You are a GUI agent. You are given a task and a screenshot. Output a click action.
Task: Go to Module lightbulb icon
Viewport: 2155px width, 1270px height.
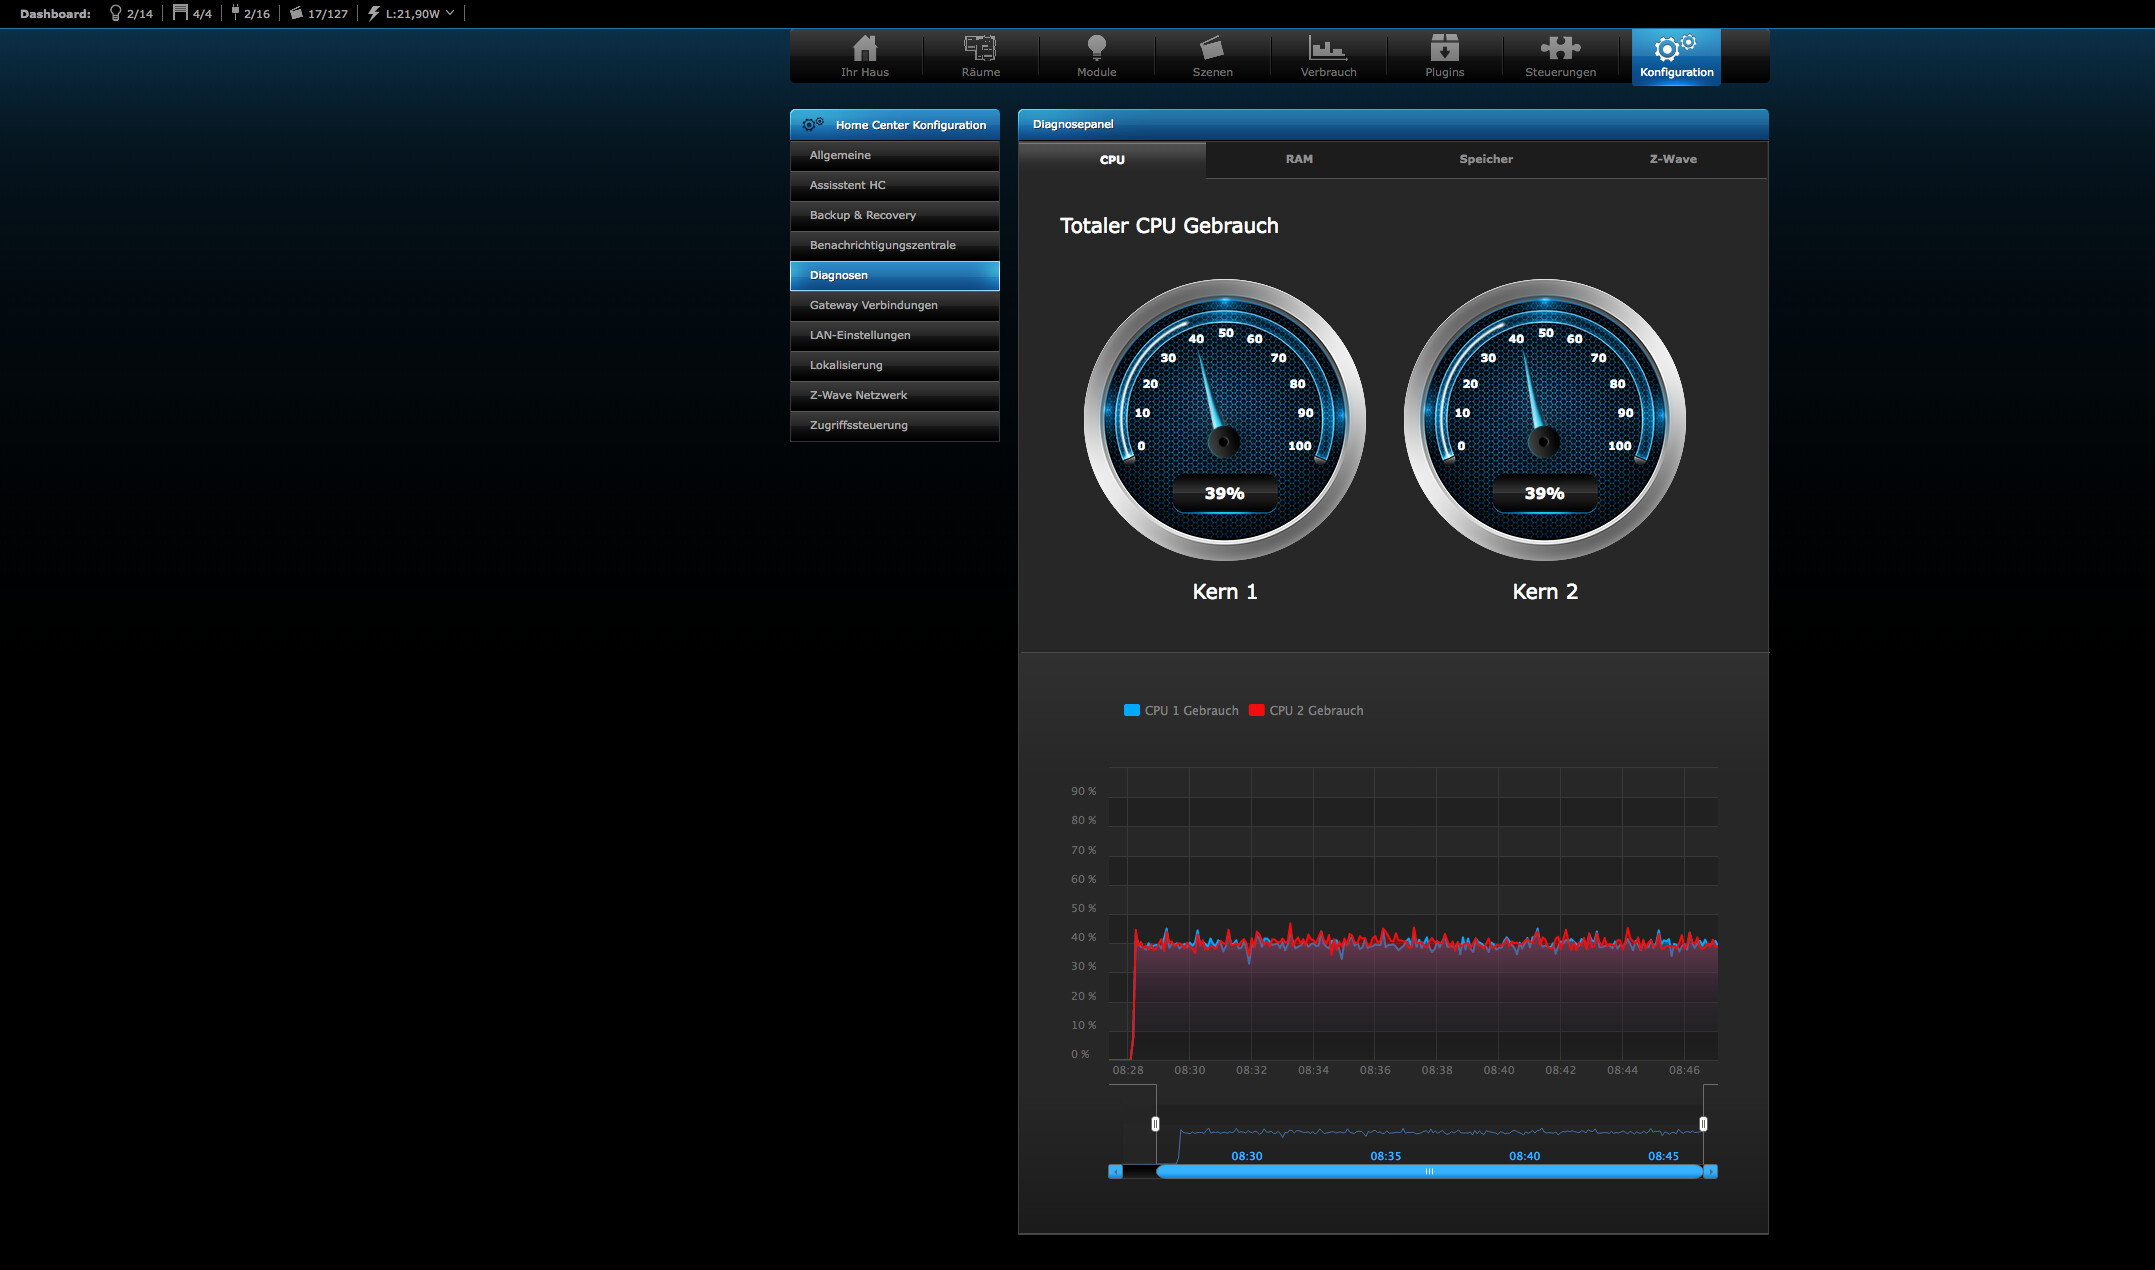tap(1096, 55)
